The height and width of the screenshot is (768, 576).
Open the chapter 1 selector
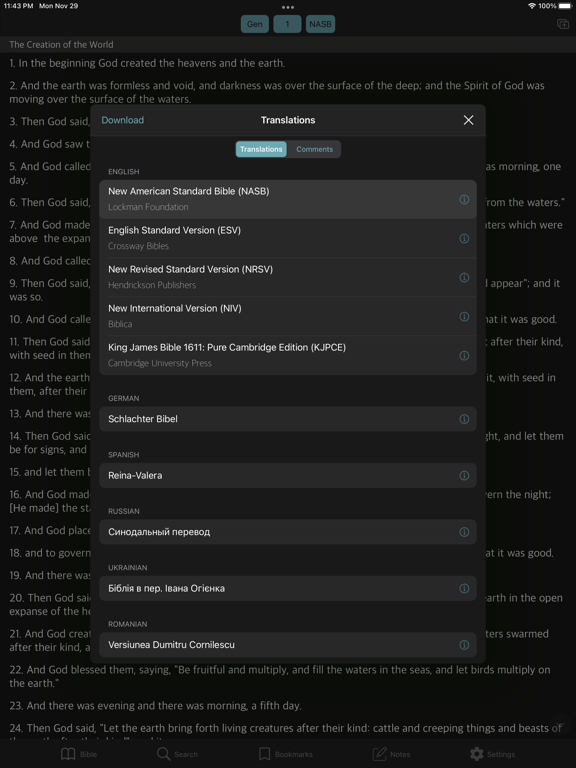click(287, 24)
